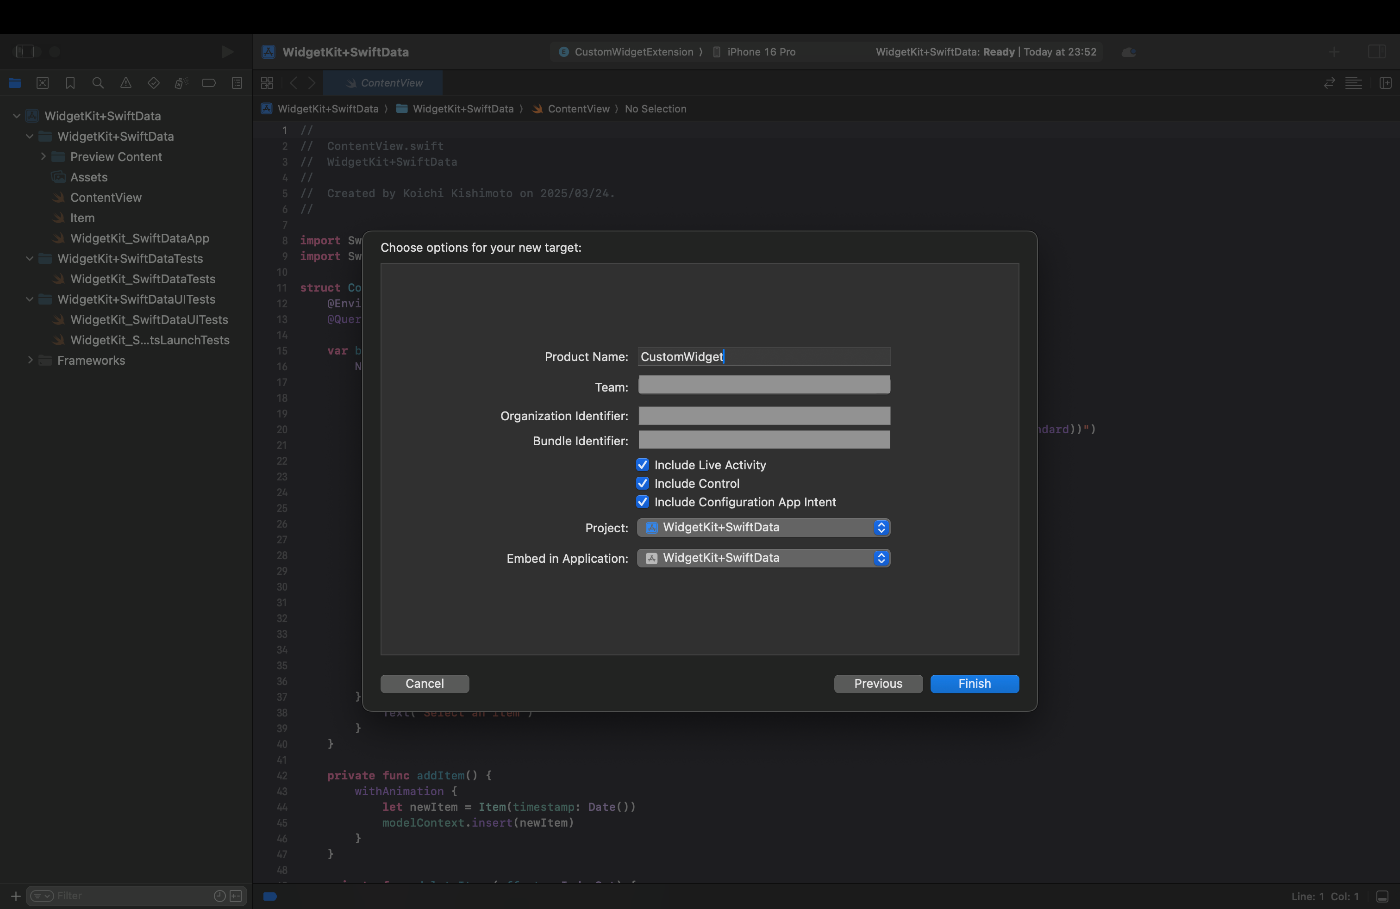Viewport: 1400px width, 909px height.
Task: Open the Breakpoint navigator icon
Action: 209,83
